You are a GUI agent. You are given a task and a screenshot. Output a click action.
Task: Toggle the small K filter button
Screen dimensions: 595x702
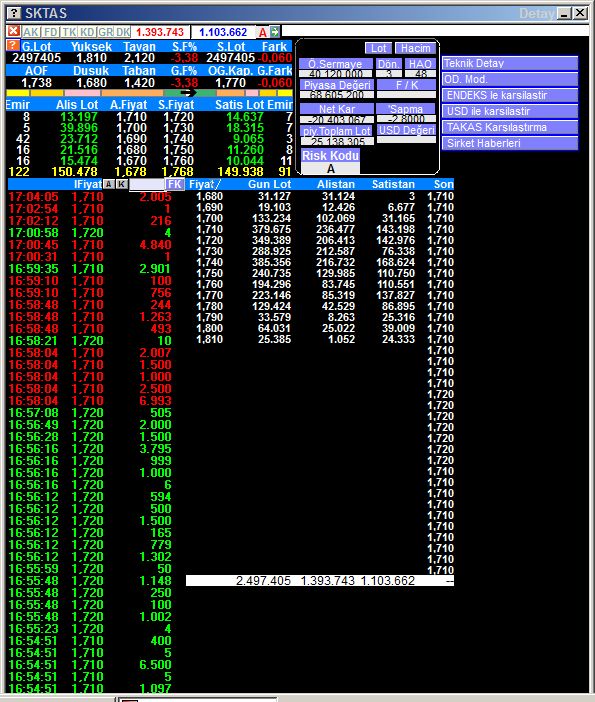pos(121,184)
